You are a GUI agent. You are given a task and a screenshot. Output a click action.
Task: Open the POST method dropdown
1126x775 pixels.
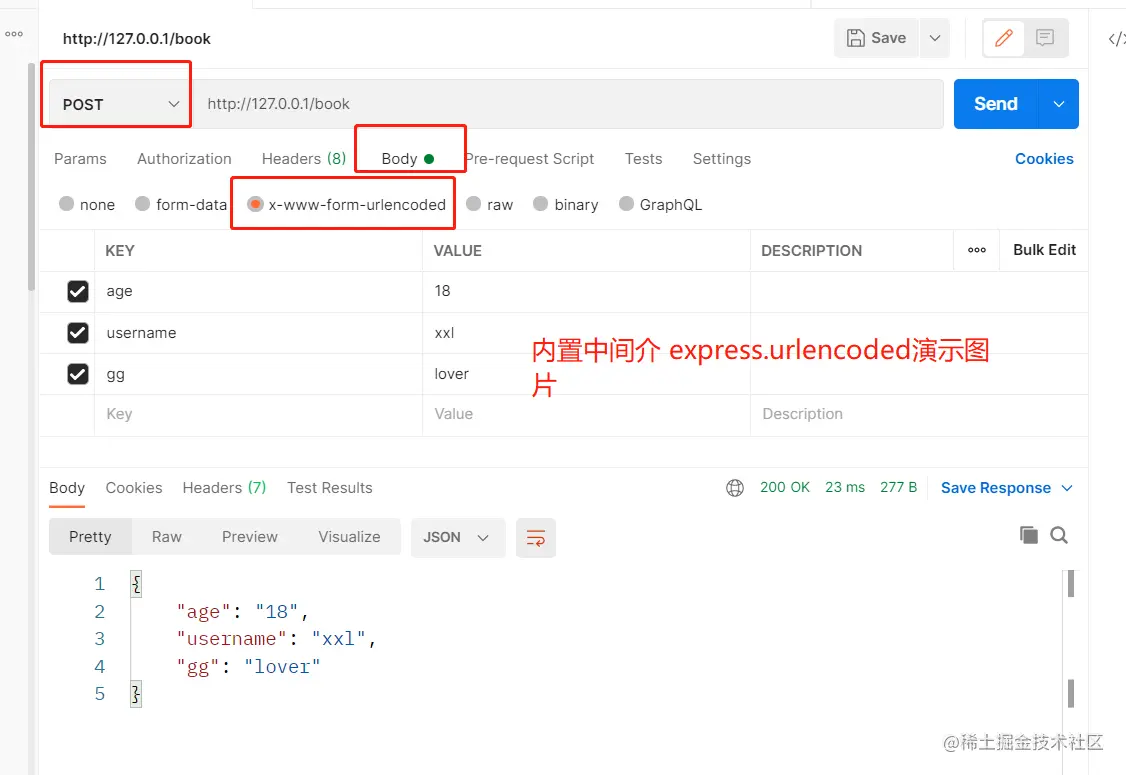click(x=119, y=104)
